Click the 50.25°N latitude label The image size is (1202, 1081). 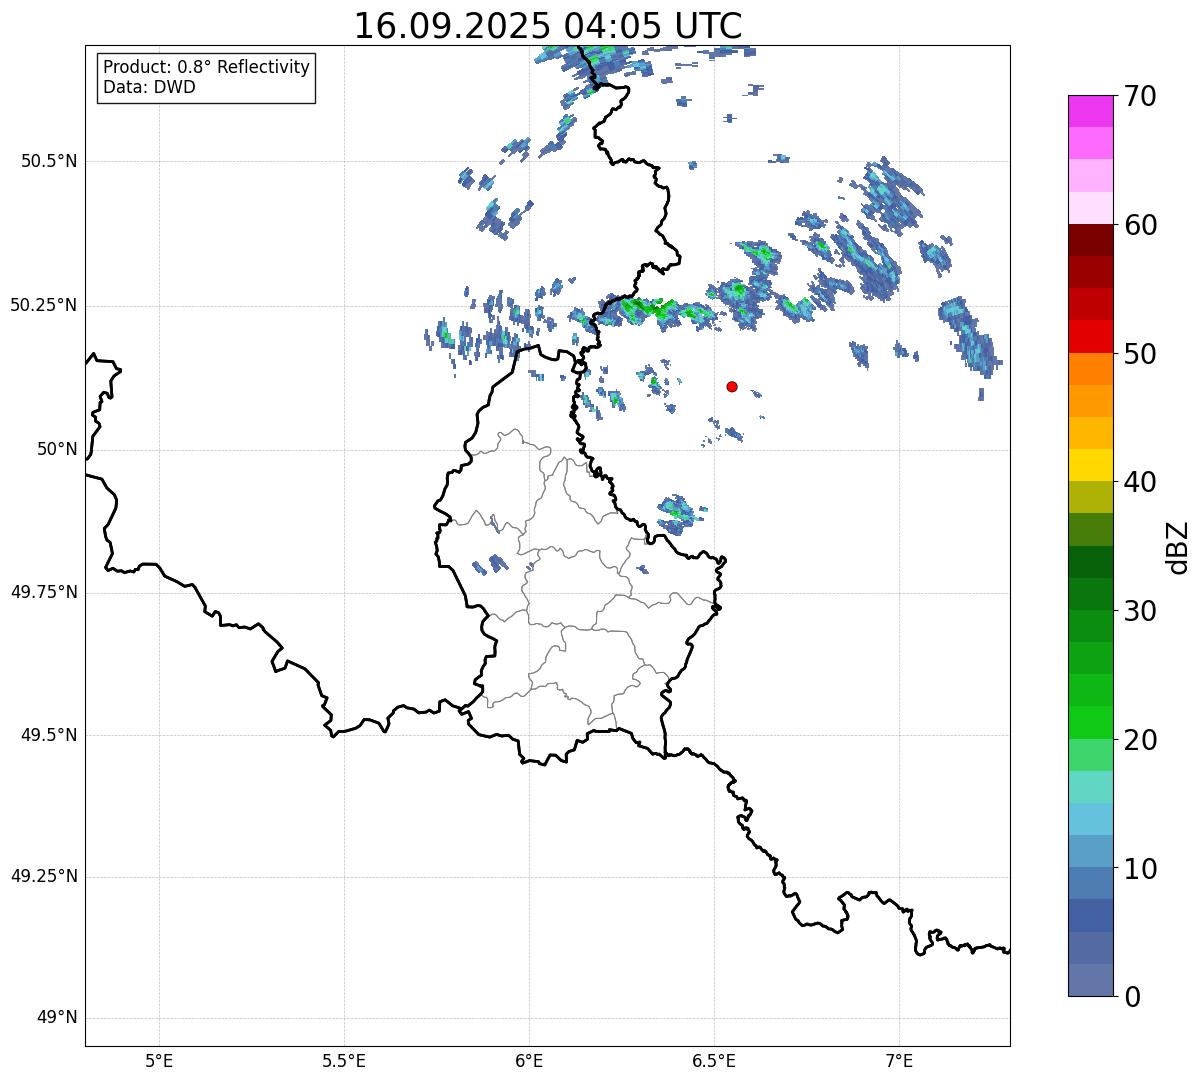pyautogui.click(x=44, y=305)
